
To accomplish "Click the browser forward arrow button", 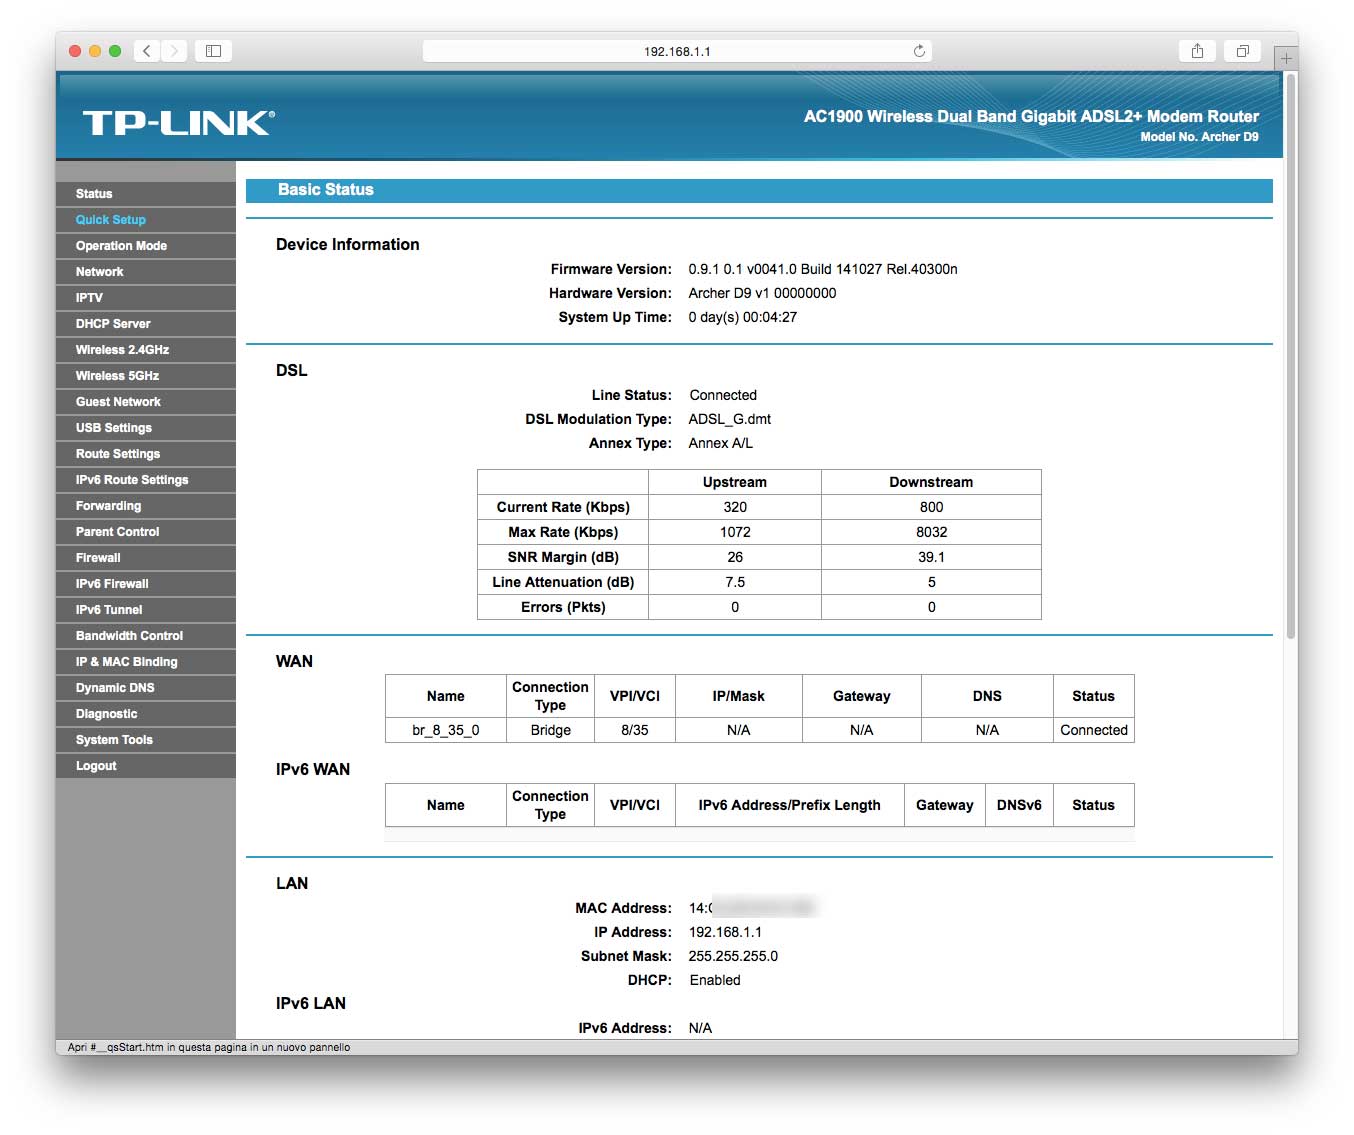I will 174,51.
